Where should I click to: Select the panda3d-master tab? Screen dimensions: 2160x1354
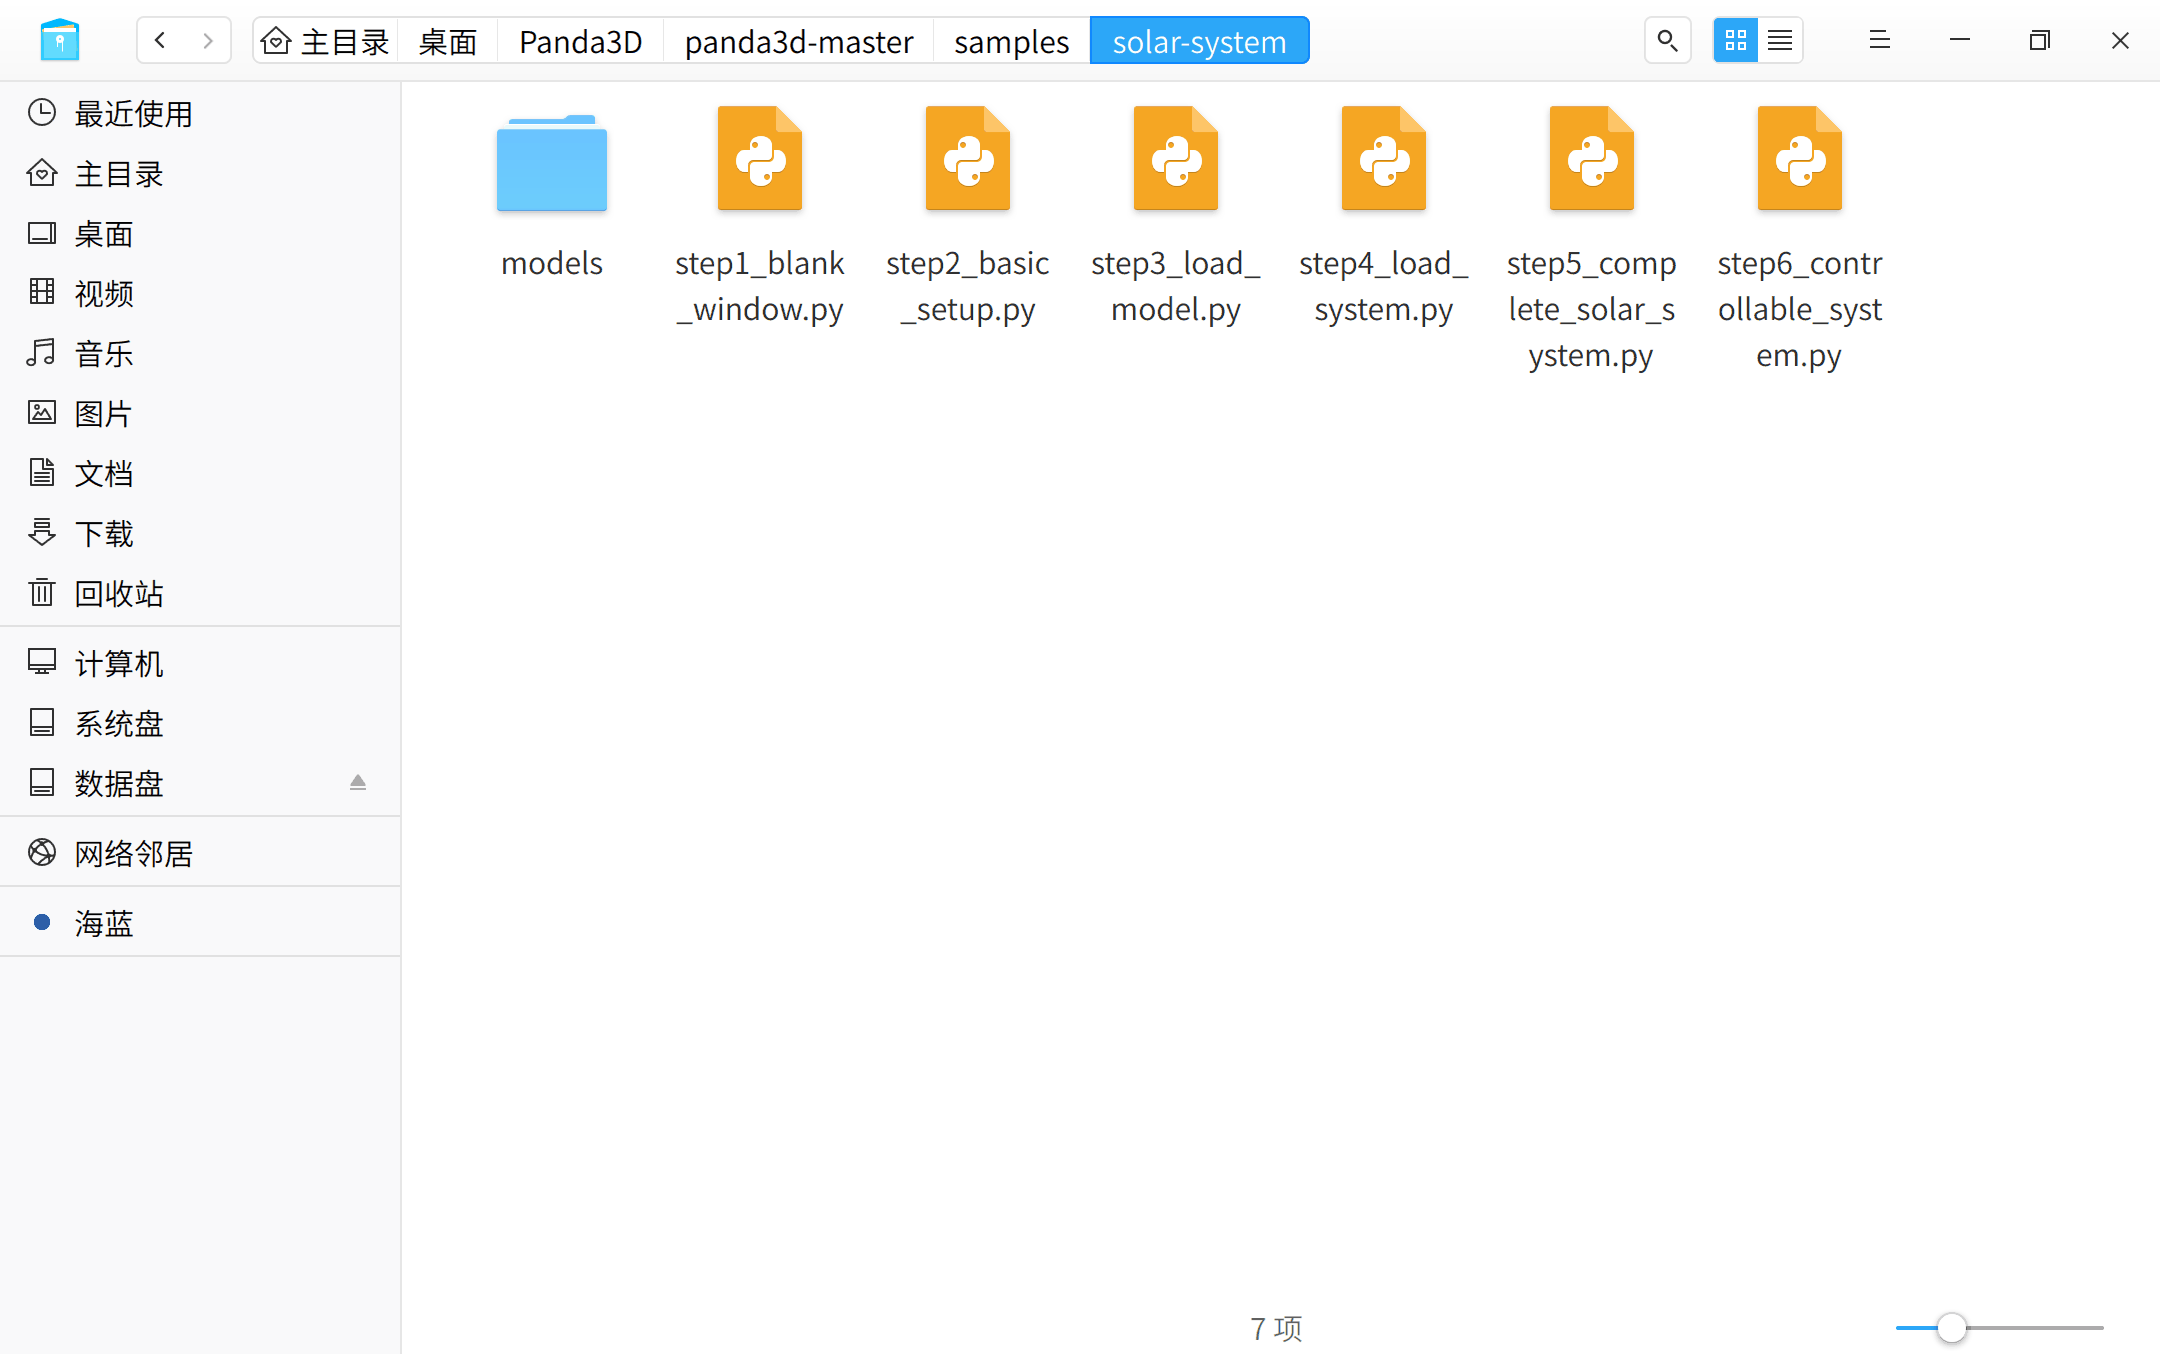[x=798, y=41]
